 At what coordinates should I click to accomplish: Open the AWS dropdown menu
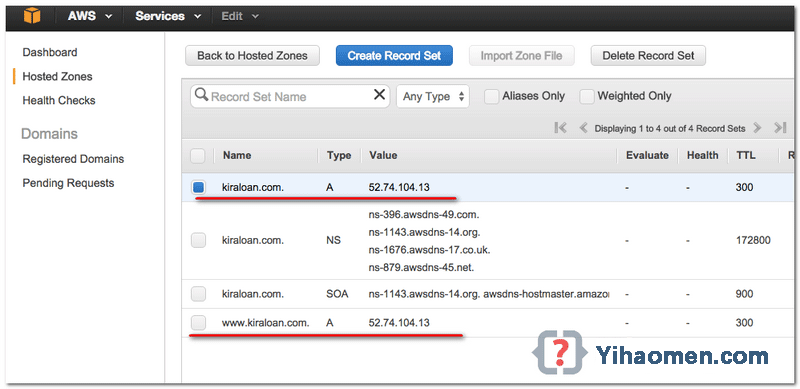89,16
